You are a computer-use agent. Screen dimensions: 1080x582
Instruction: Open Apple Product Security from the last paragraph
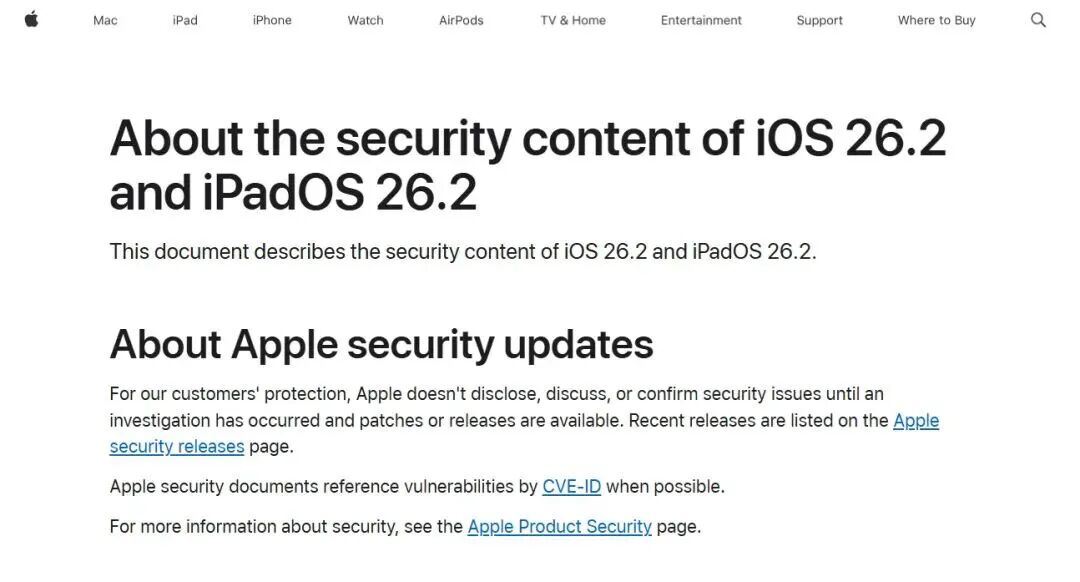(x=559, y=526)
